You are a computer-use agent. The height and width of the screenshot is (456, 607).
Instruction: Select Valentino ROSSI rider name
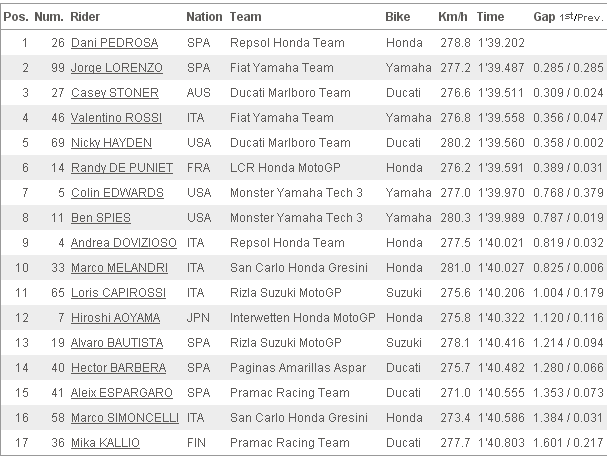[x=116, y=118]
